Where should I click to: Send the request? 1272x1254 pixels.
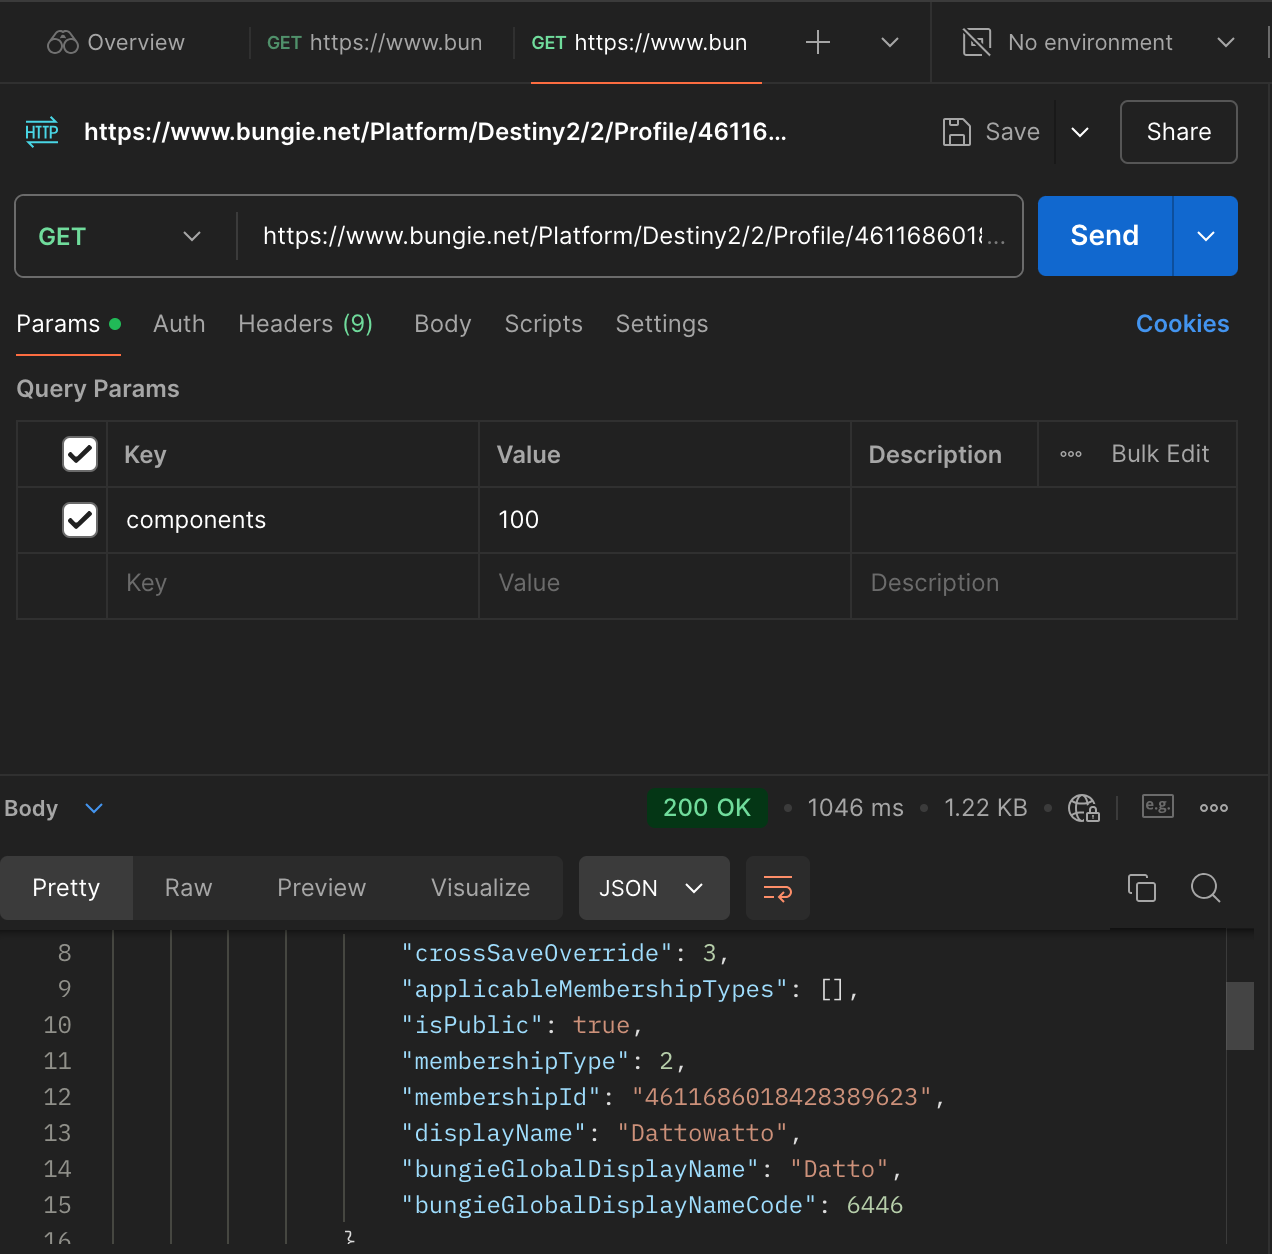pos(1105,236)
